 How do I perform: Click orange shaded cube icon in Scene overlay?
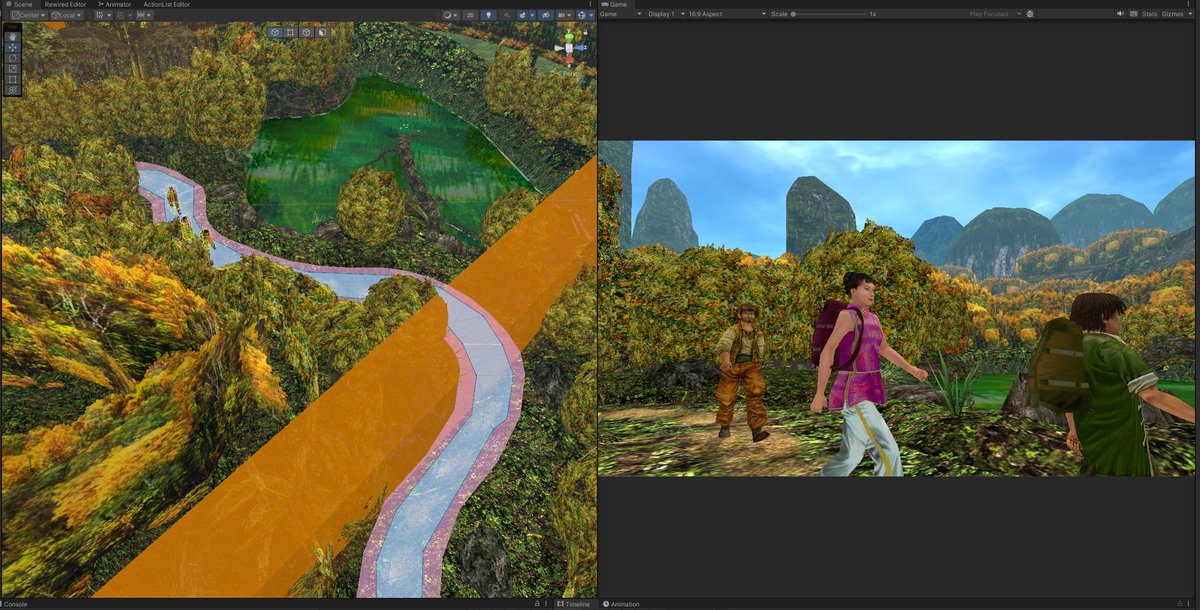(x=322, y=32)
